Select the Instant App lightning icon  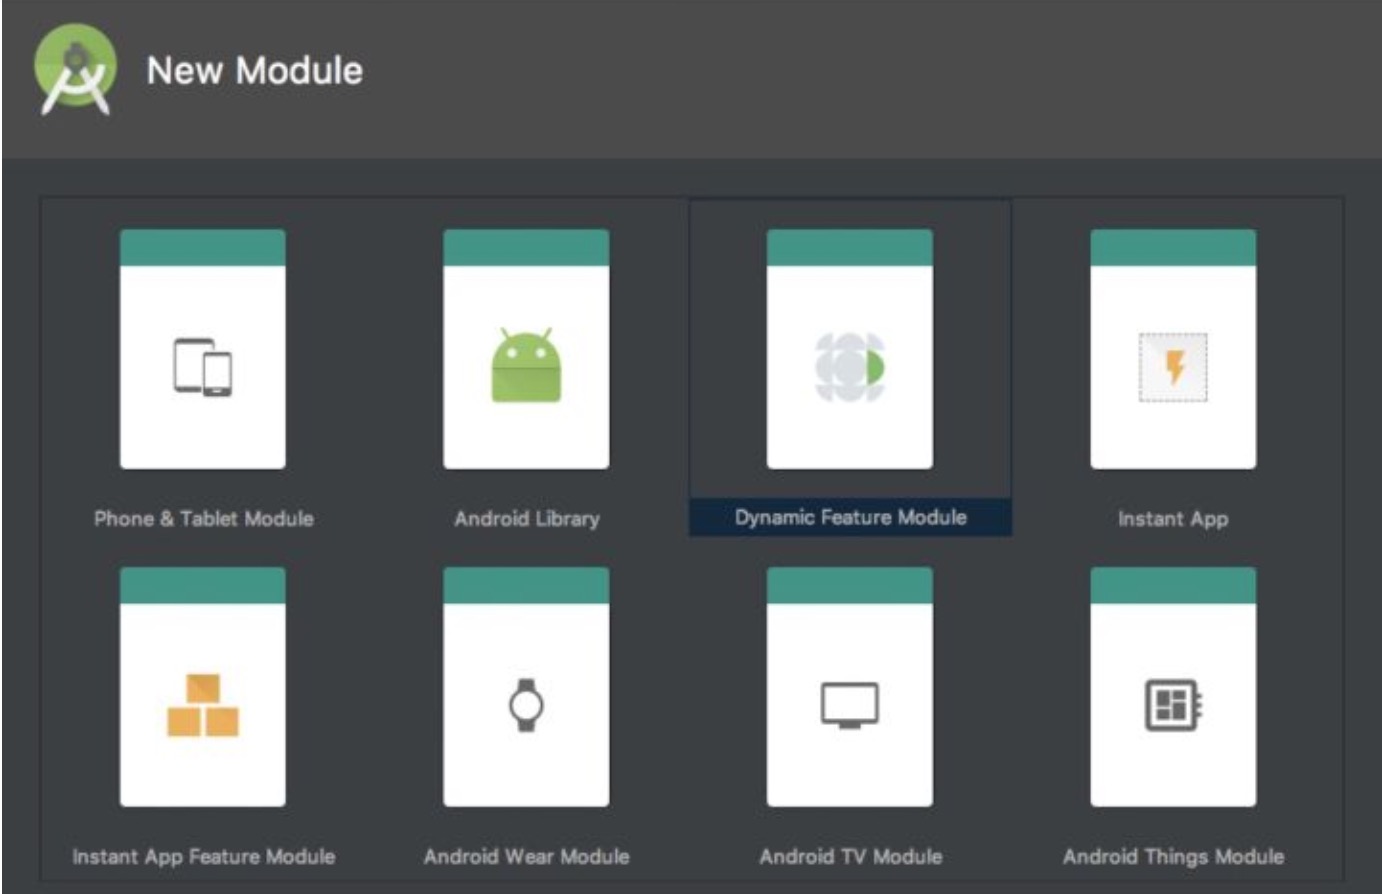pos(1173,367)
